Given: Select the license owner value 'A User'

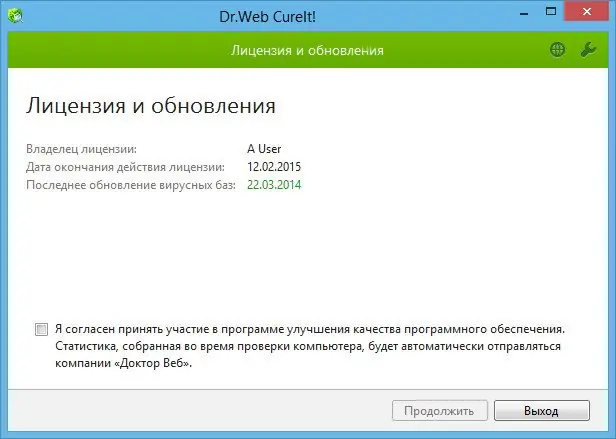Looking at the screenshot, I should pos(264,149).
